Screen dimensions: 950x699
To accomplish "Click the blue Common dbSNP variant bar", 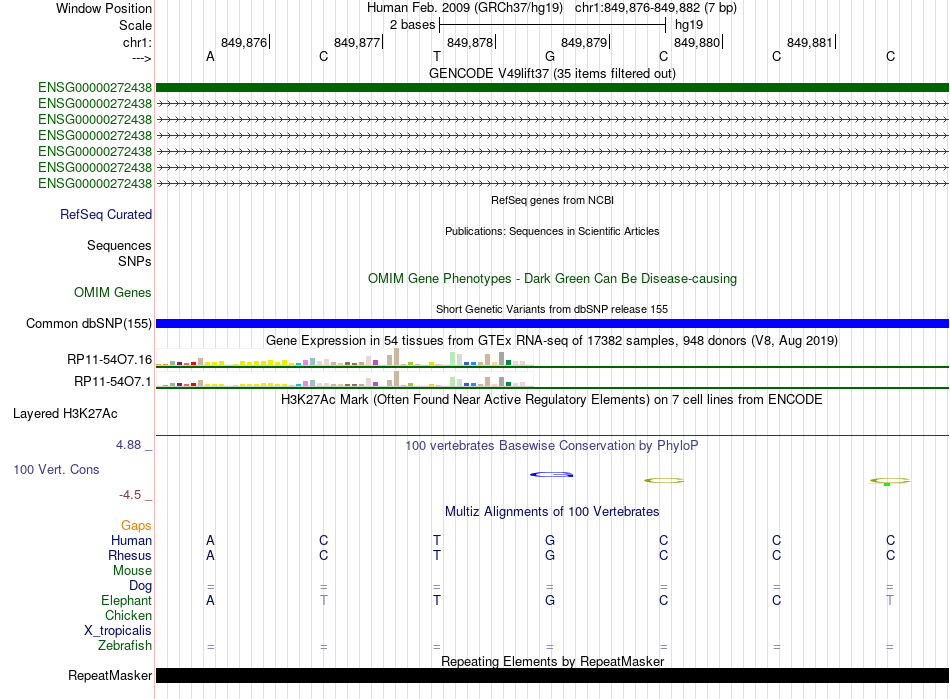I will (x=552, y=323).
